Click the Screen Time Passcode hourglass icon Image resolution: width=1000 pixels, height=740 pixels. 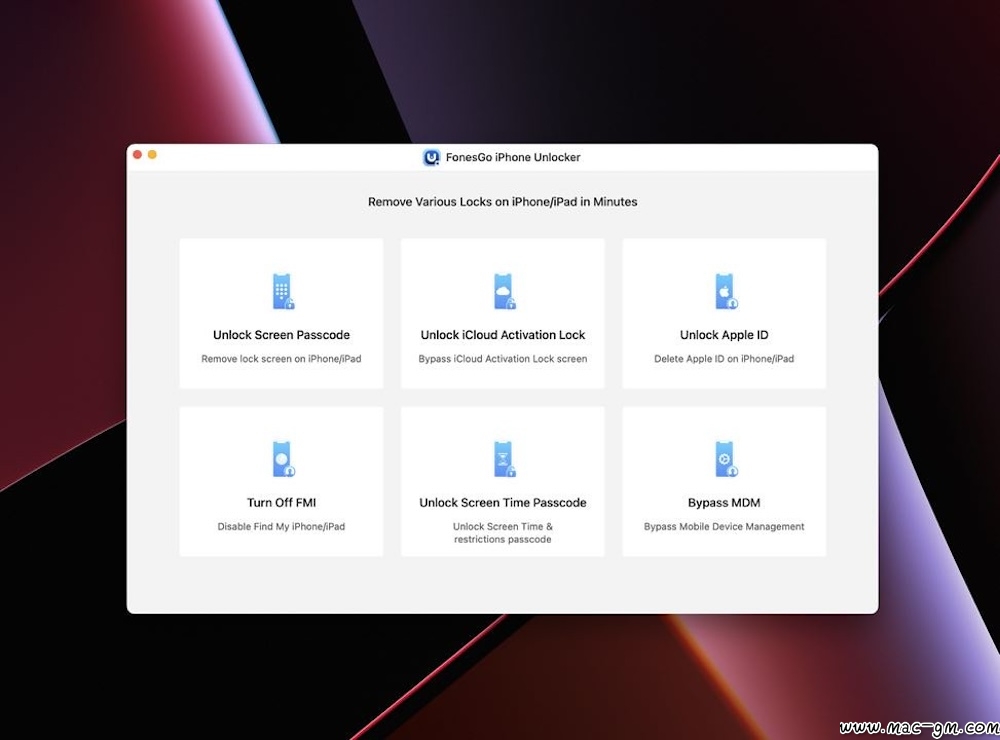click(504, 459)
